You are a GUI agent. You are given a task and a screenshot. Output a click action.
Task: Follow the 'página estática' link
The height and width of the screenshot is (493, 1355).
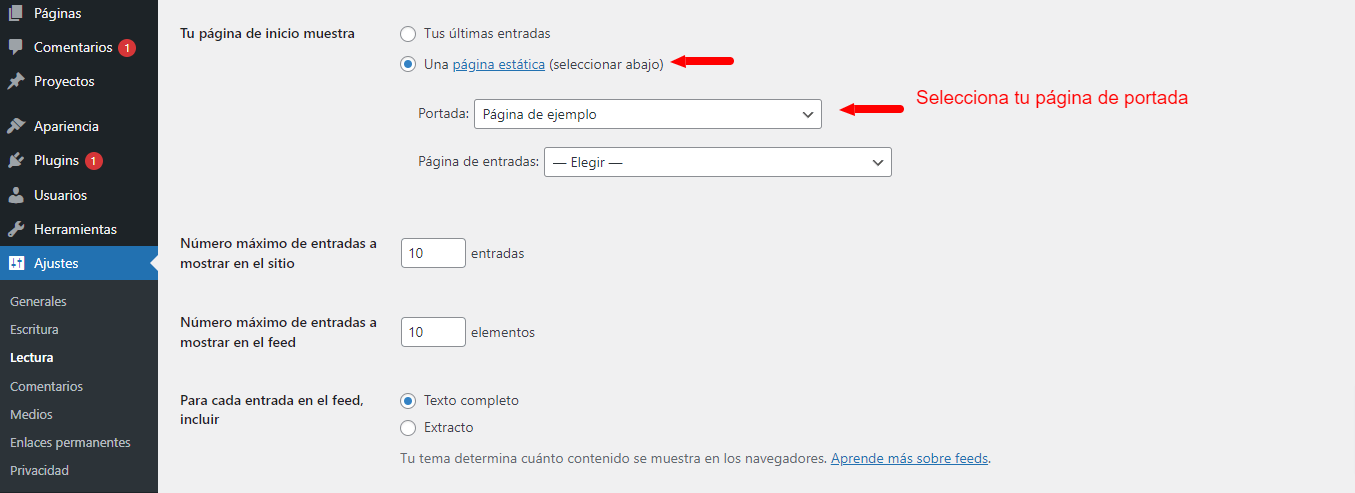[499, 64]
